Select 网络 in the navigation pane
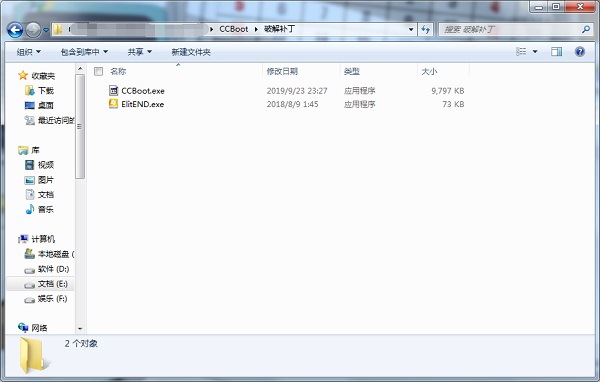 [39, 328]
